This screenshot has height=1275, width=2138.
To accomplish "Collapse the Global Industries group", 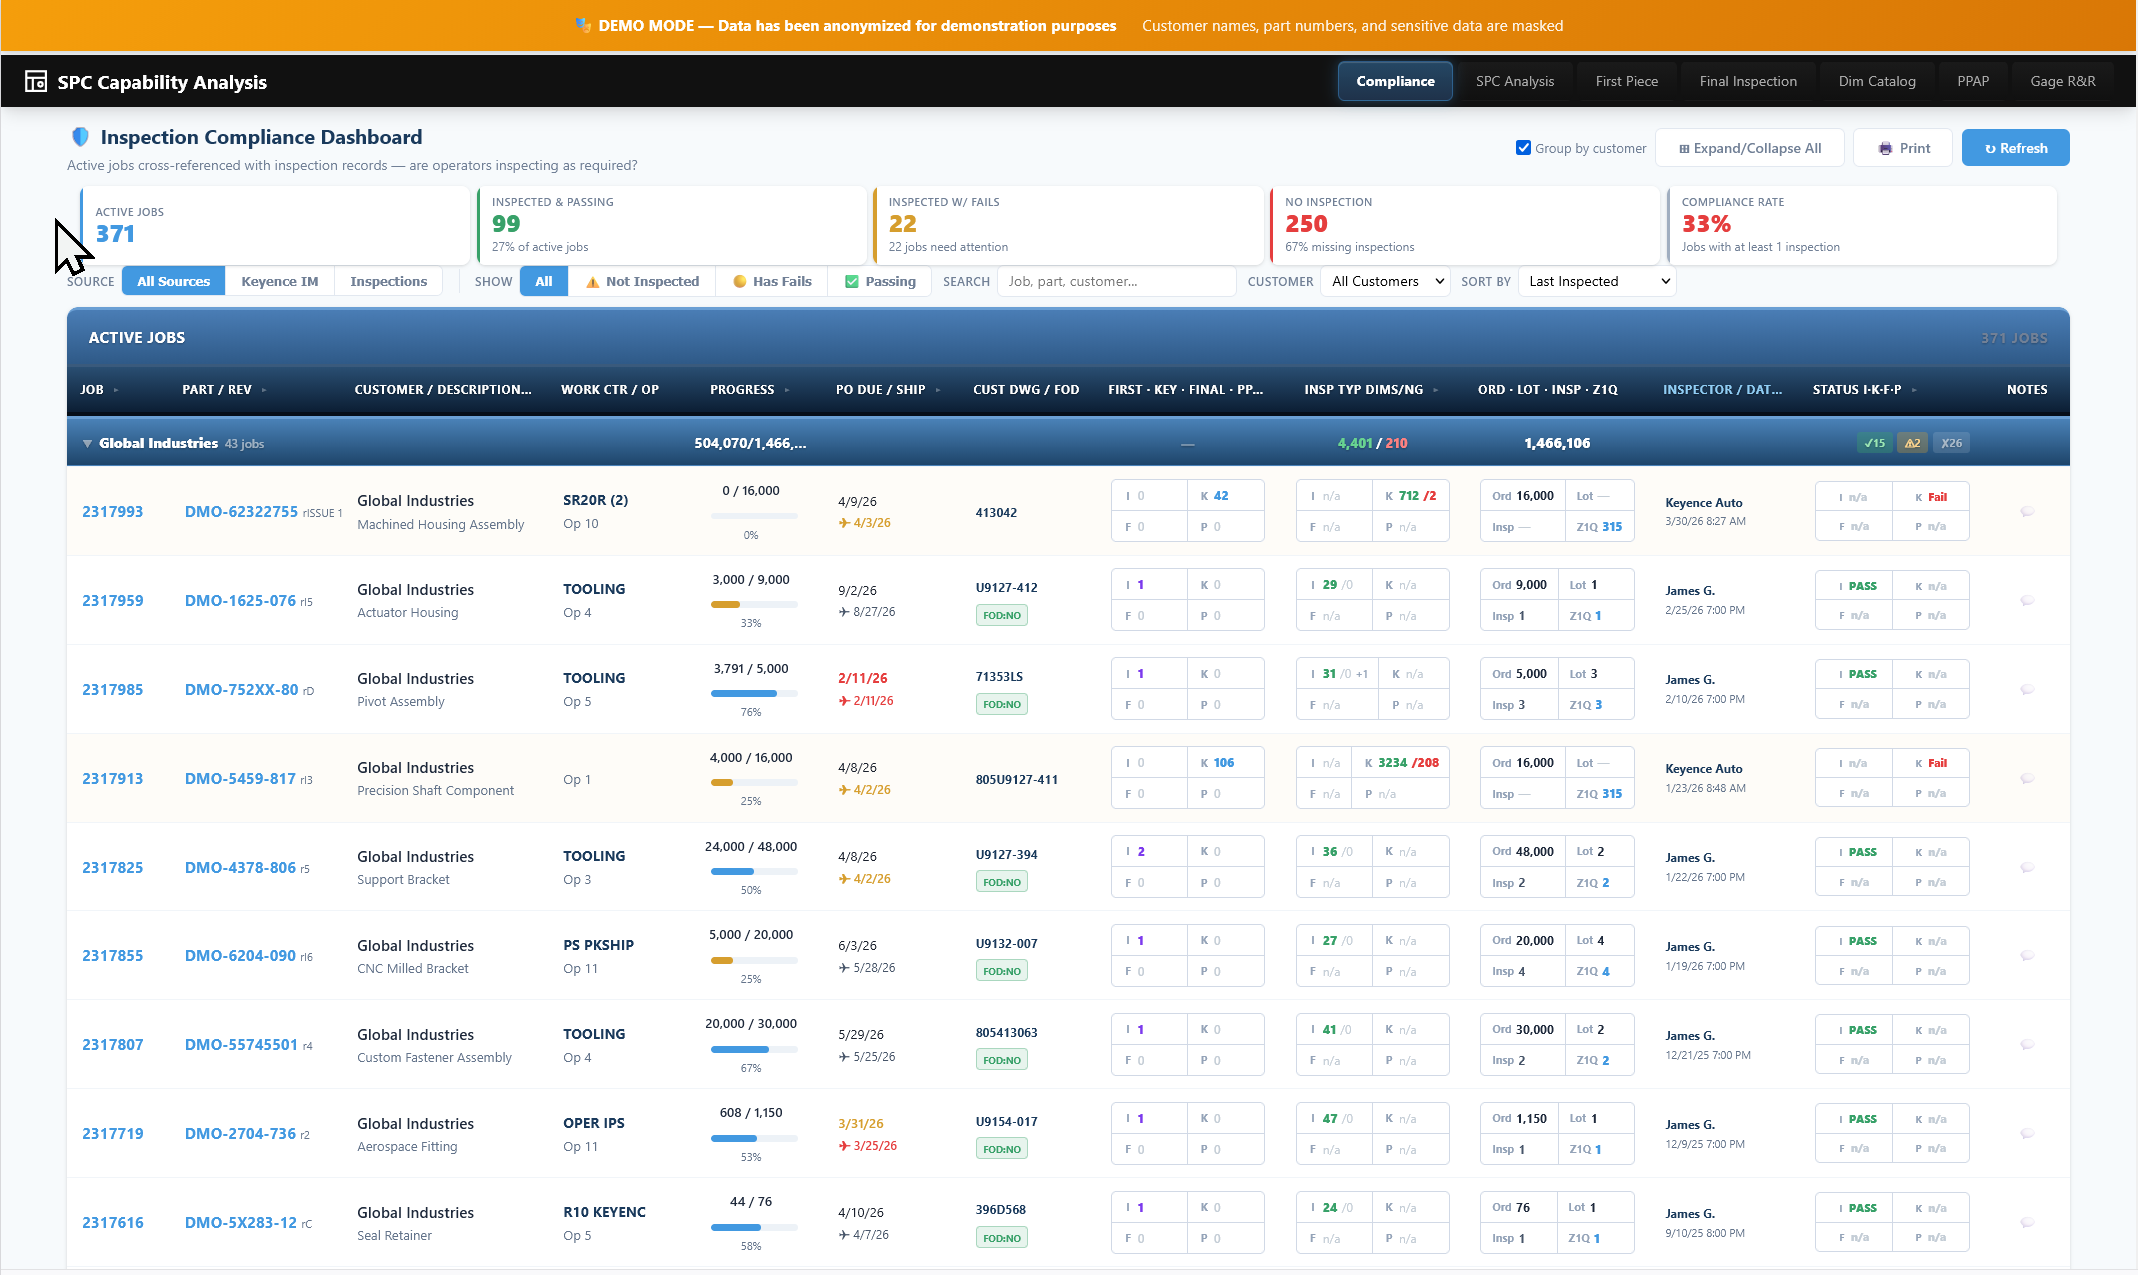I will point(87,444).
